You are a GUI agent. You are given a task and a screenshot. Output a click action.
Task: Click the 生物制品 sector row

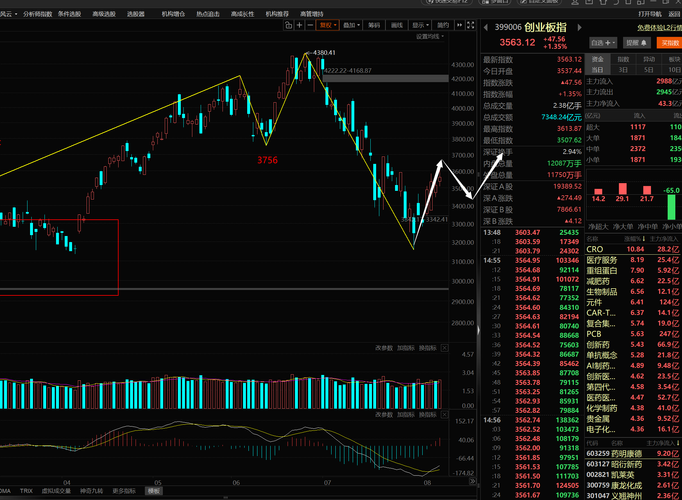[633, 292]
